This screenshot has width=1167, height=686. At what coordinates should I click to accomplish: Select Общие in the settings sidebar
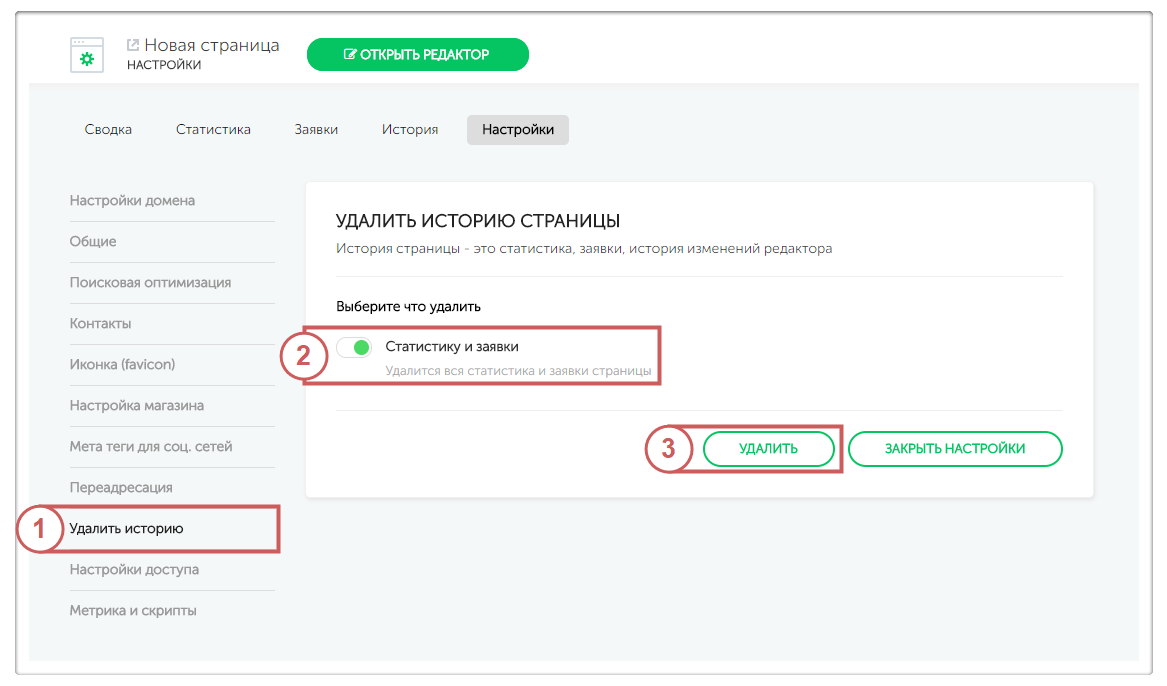click(x=93, y=241)
